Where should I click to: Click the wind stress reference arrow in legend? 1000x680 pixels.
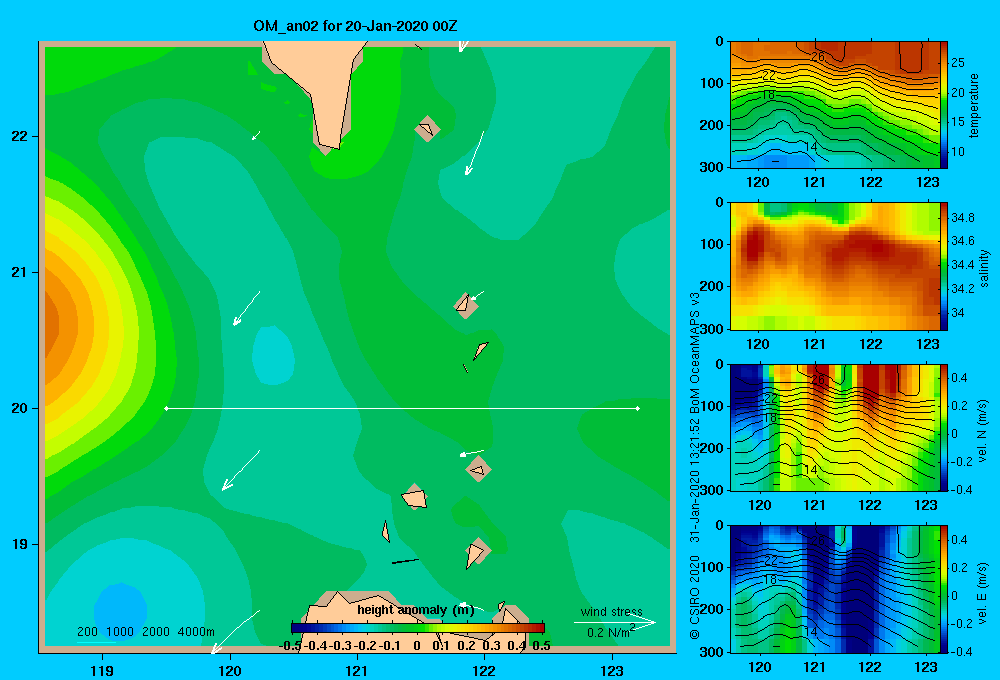[x=614, y=622]
